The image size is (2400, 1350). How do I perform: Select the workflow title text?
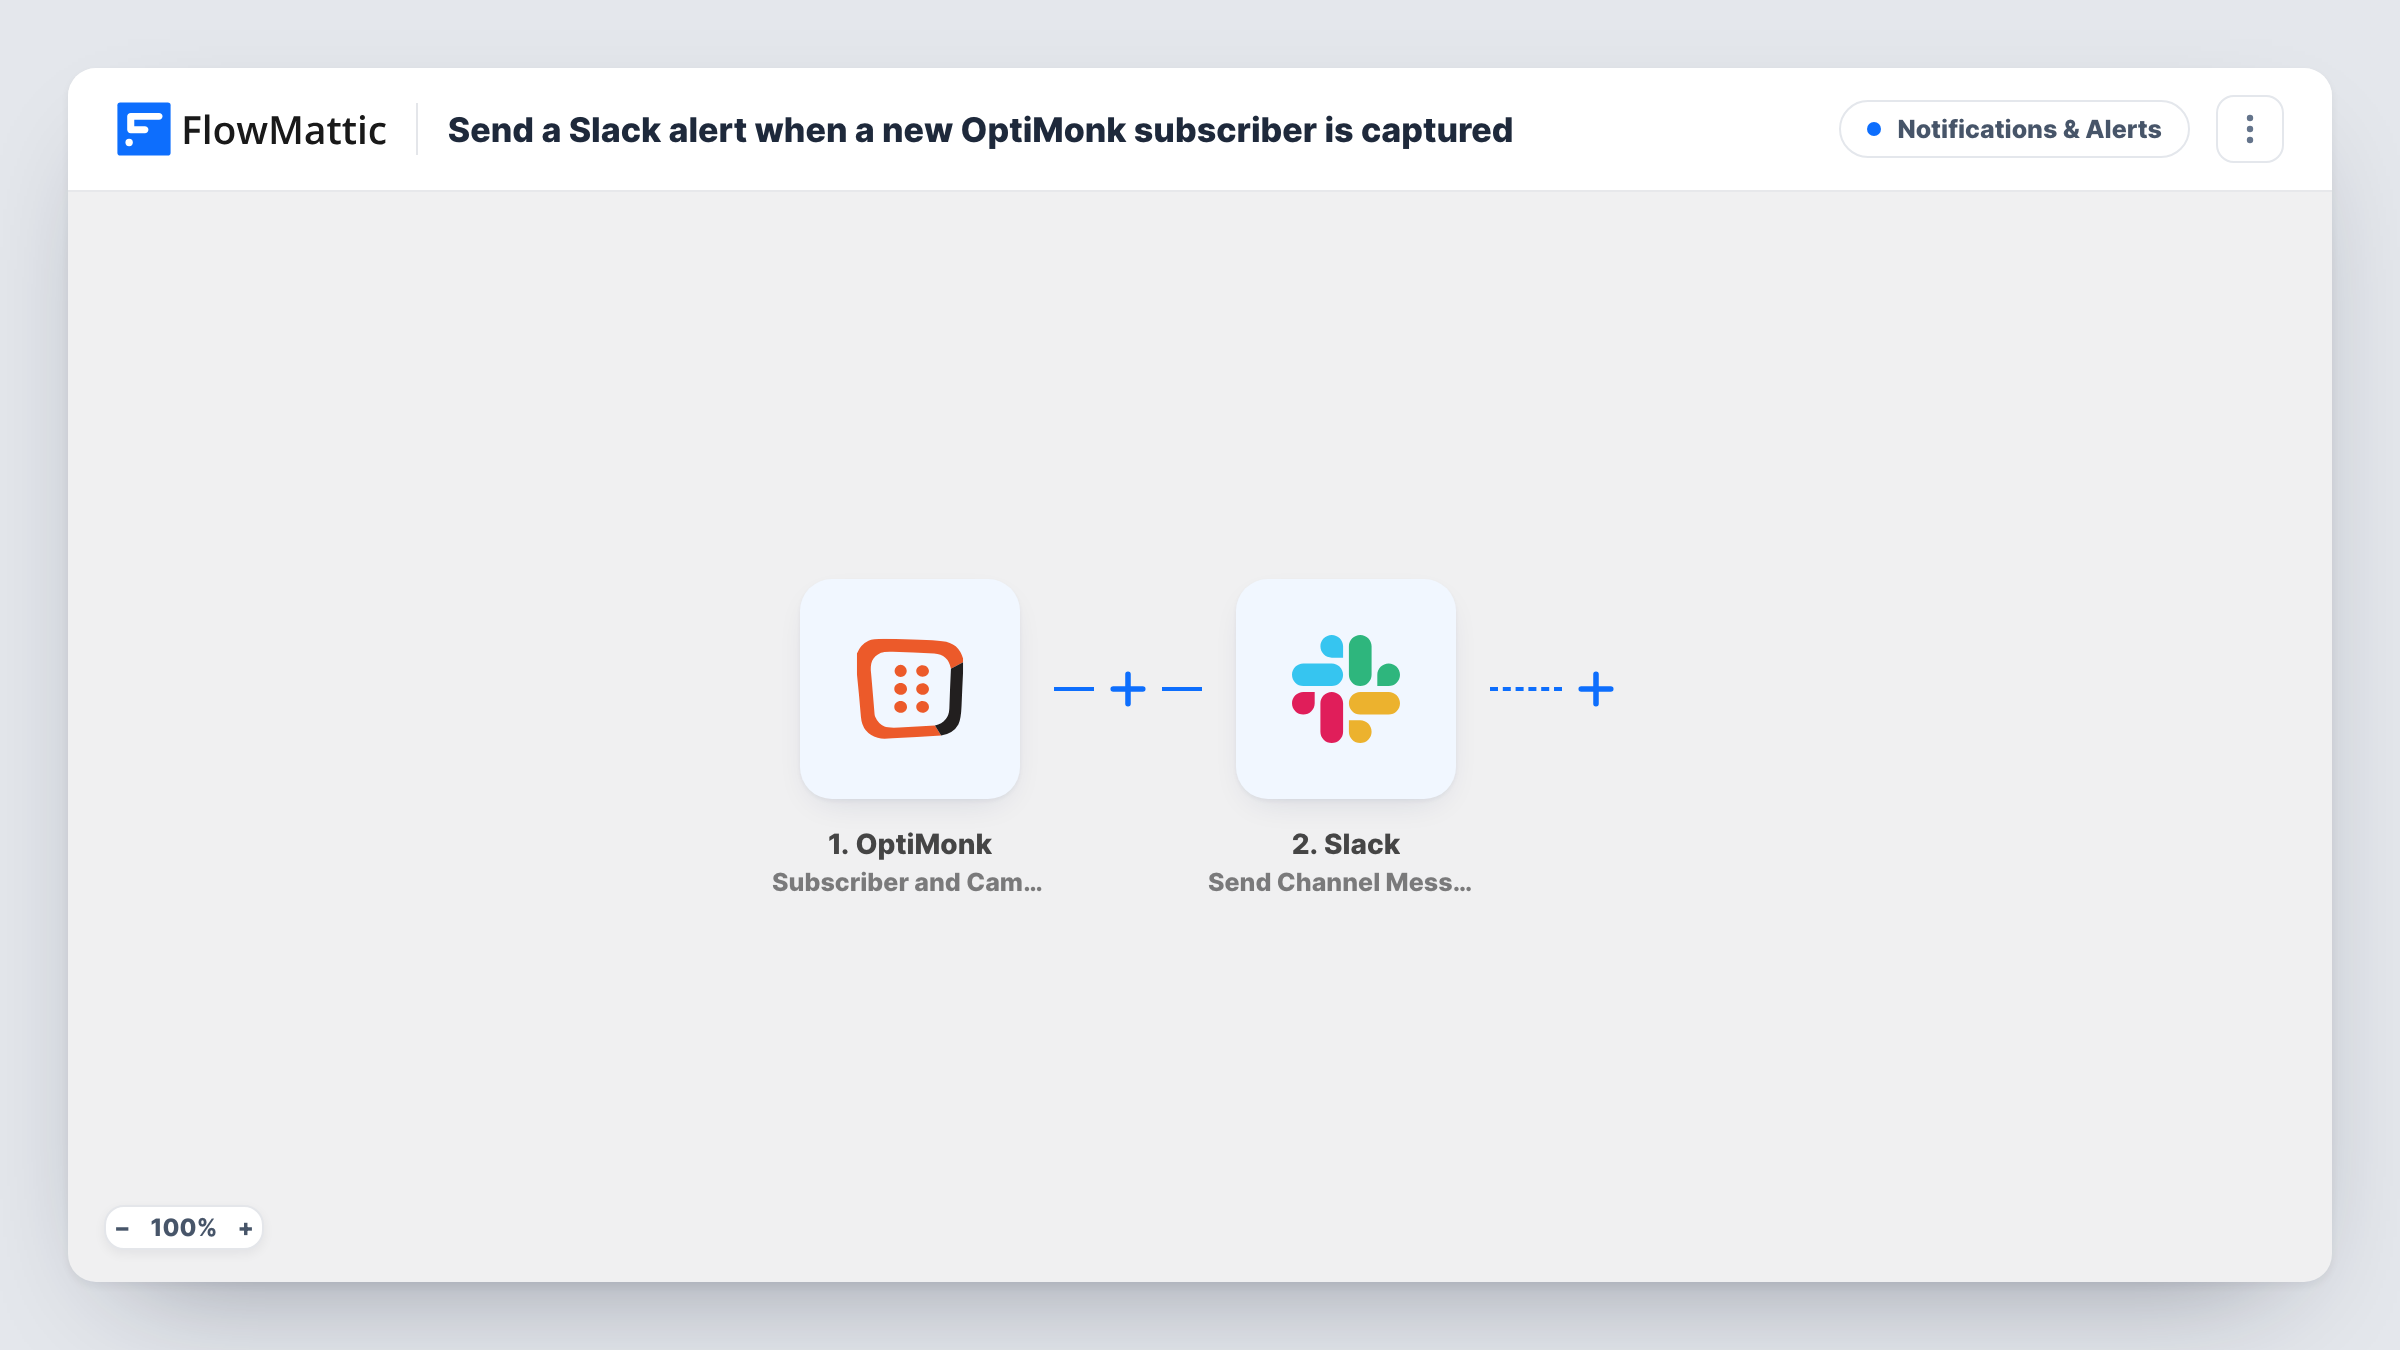980,130
